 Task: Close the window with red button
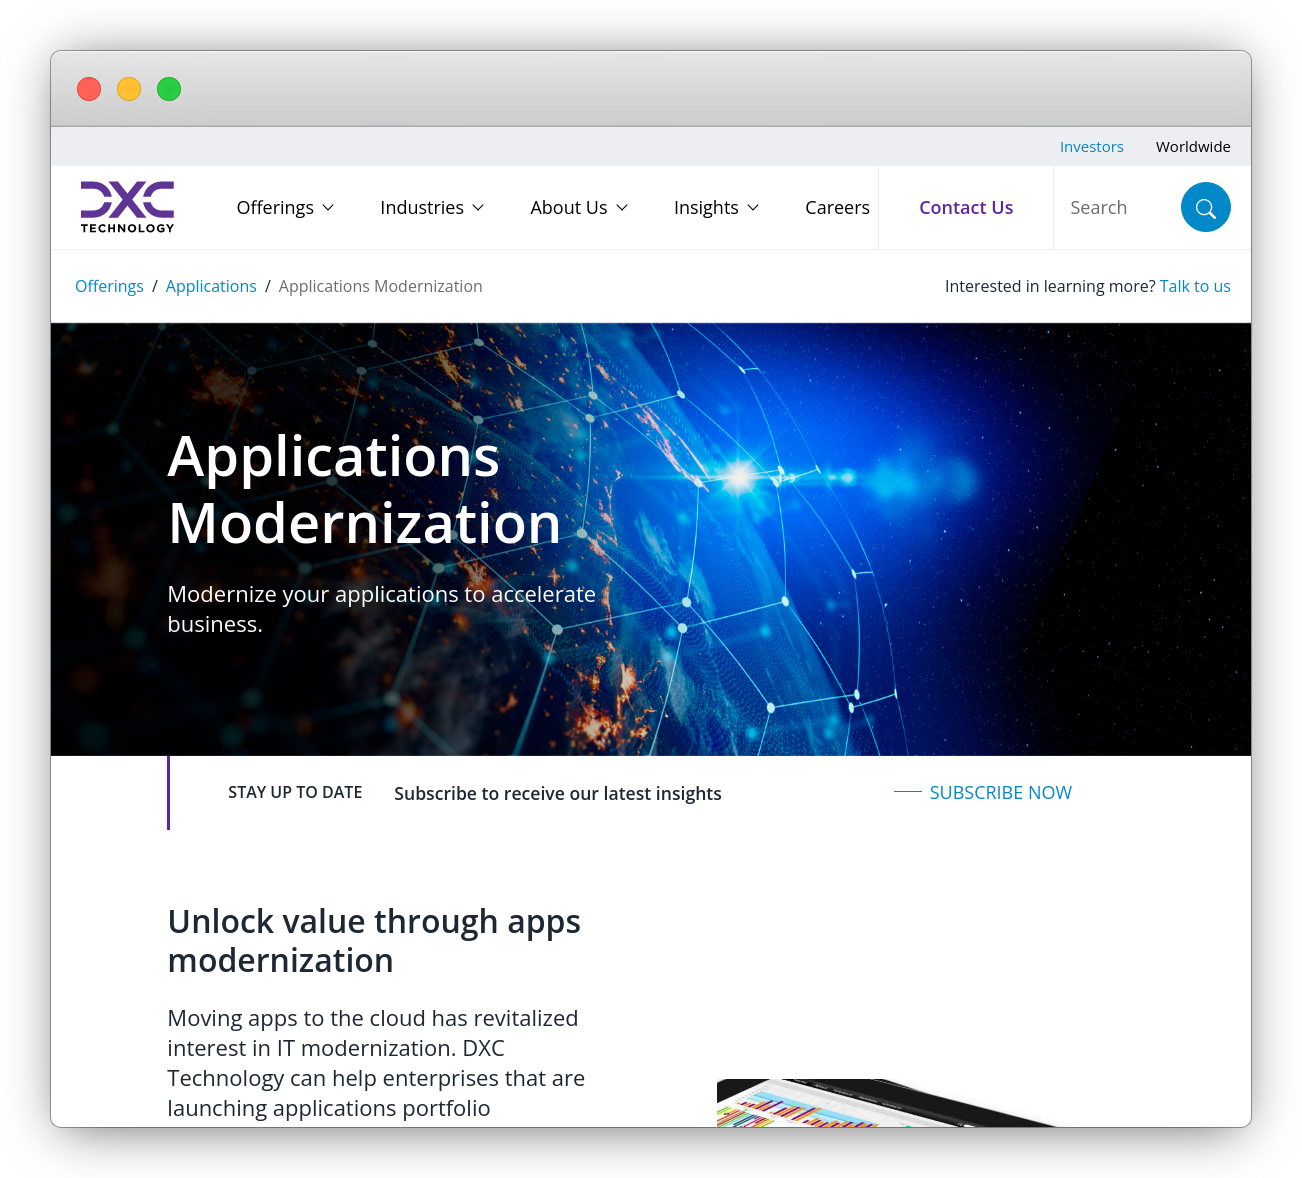tap(89, 89)
